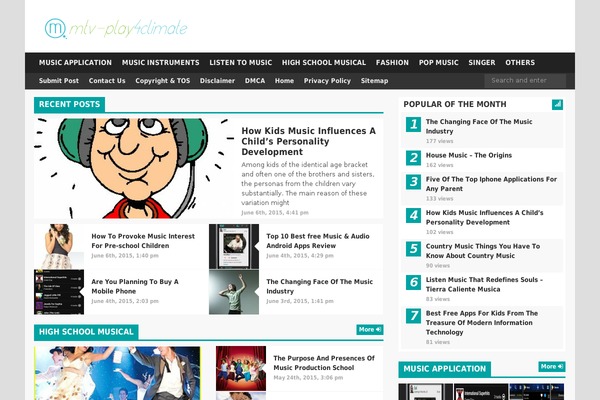Focus the Search and enter field
The height and width of the screenshot is (400, 600).
click(525, 80)
